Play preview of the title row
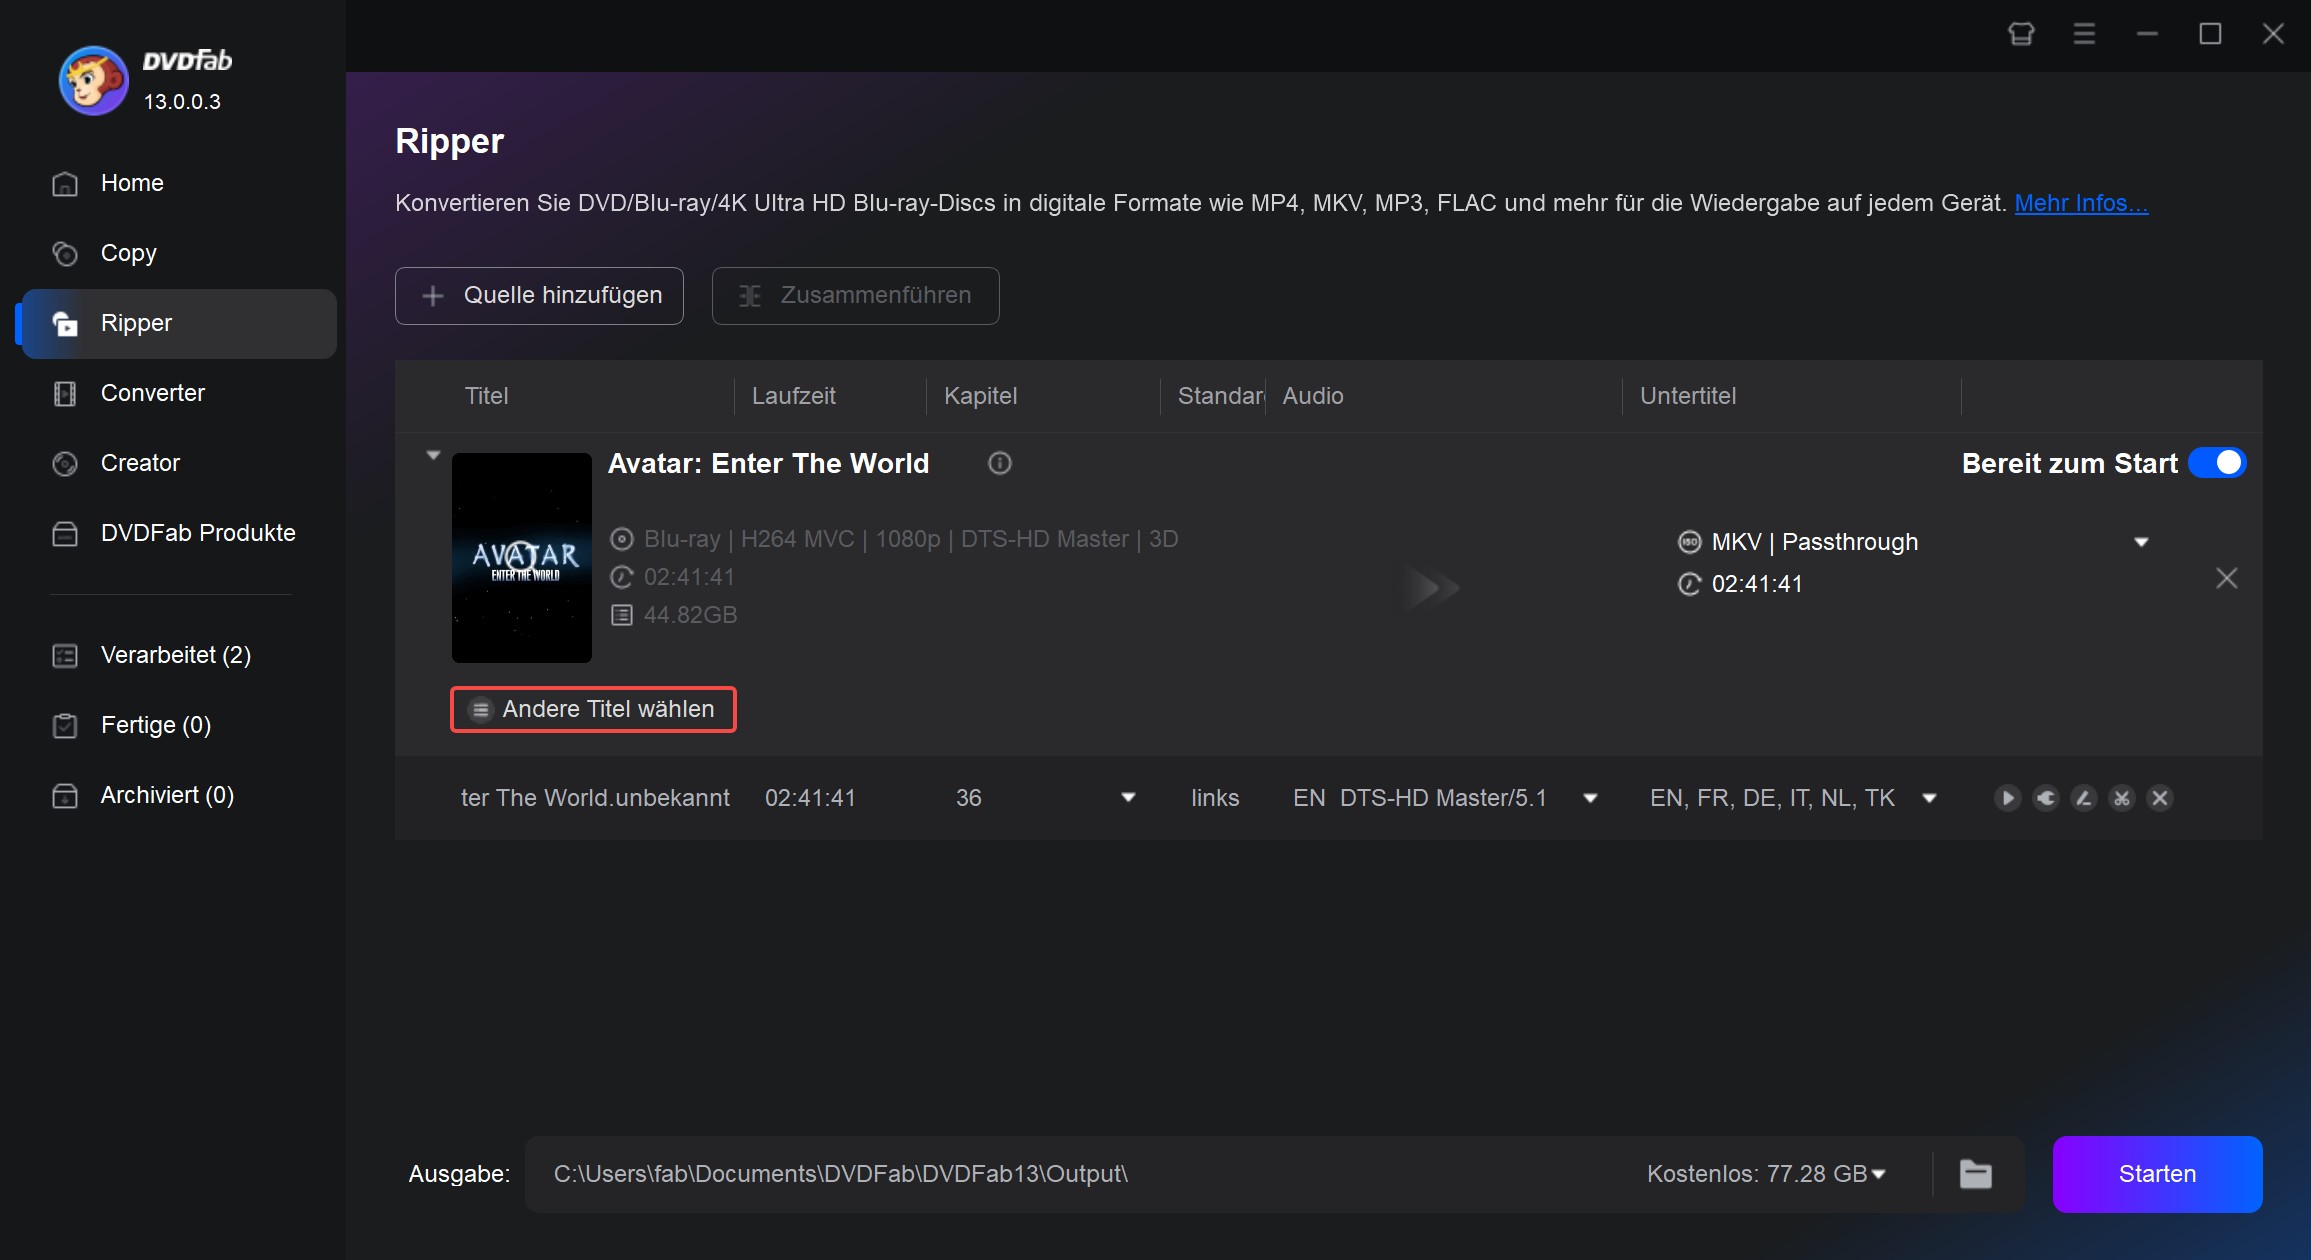This screenshot has width=2311, height=1260. (x=2007, y=798)
